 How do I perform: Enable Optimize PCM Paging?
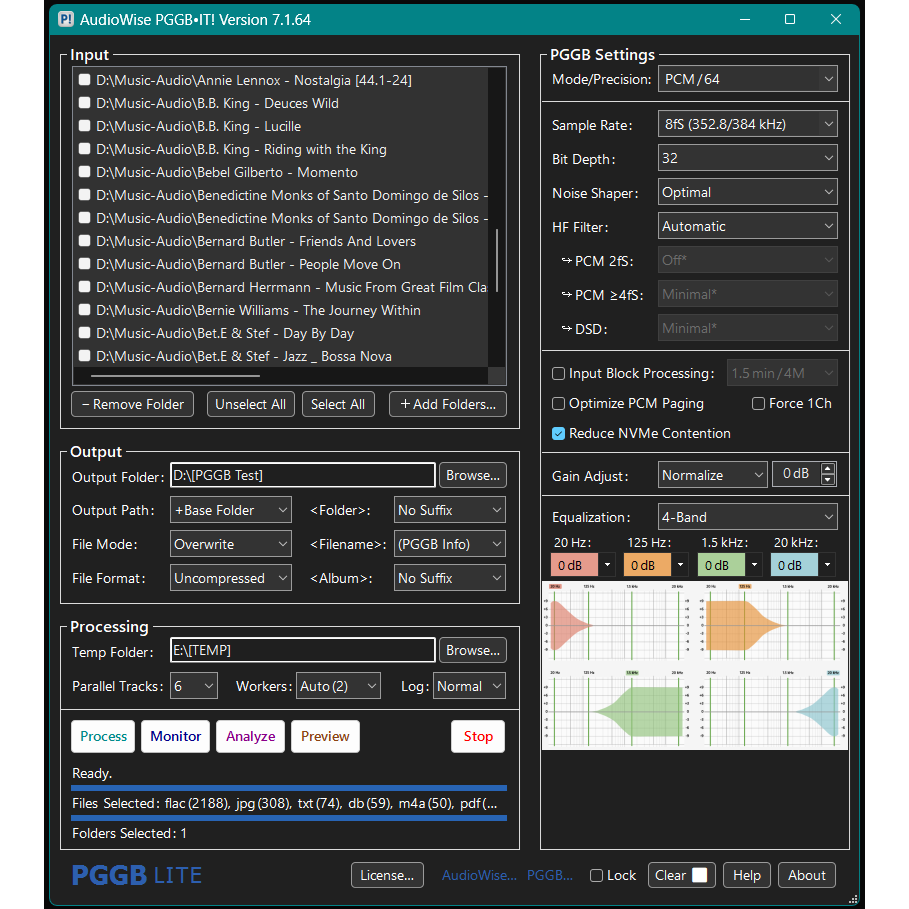[557, 403]
